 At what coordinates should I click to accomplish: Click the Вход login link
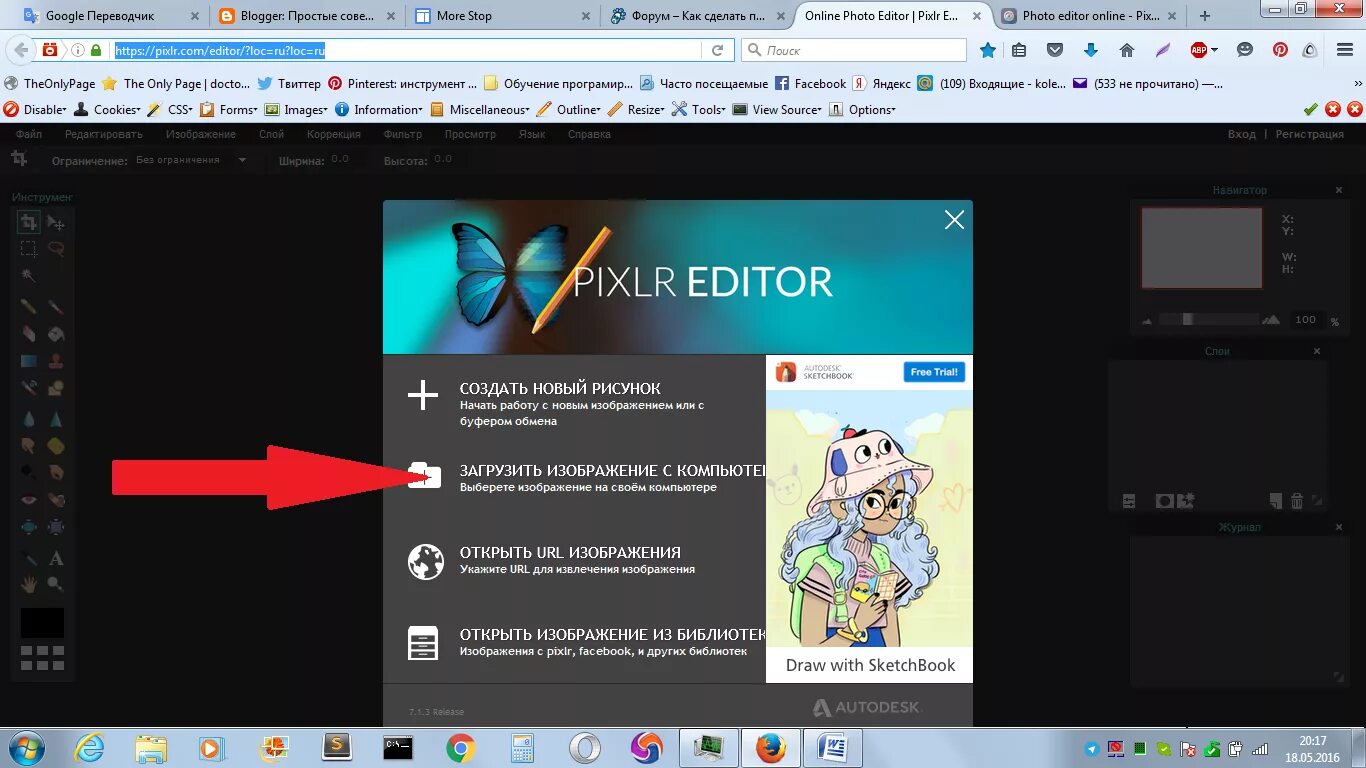(1241, 134)
